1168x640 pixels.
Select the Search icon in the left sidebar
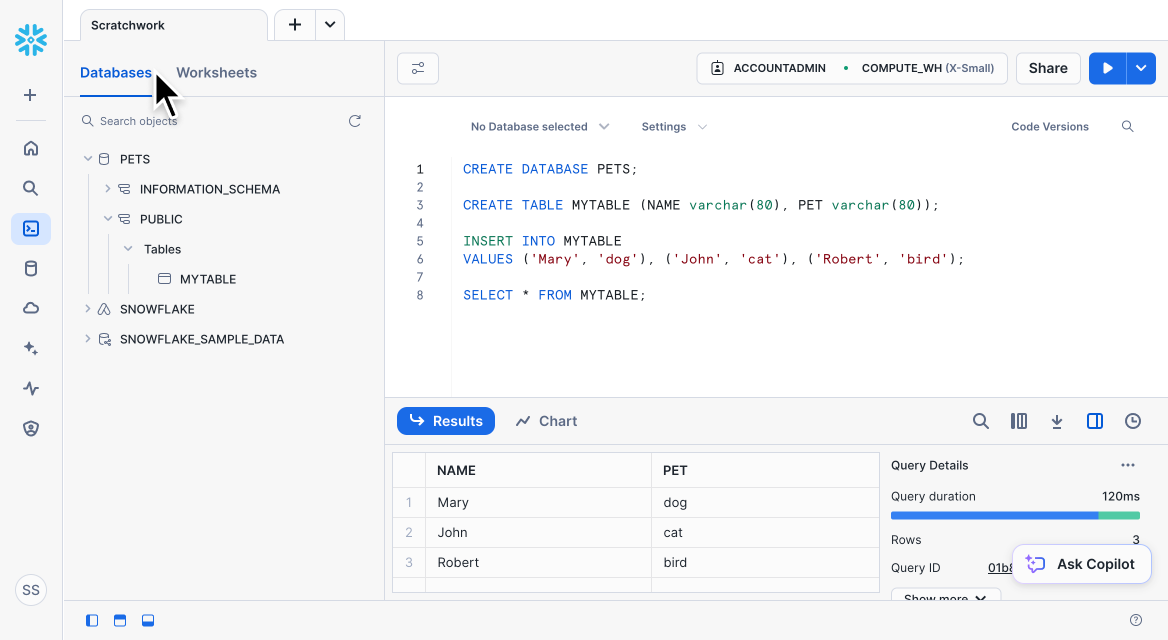pos(30,187)
